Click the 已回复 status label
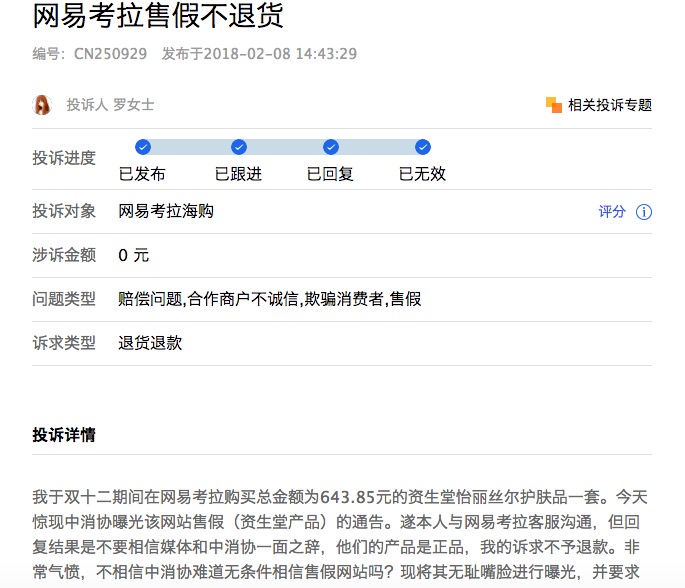This screenshot has width=685, height=588. tap(330, 174)
